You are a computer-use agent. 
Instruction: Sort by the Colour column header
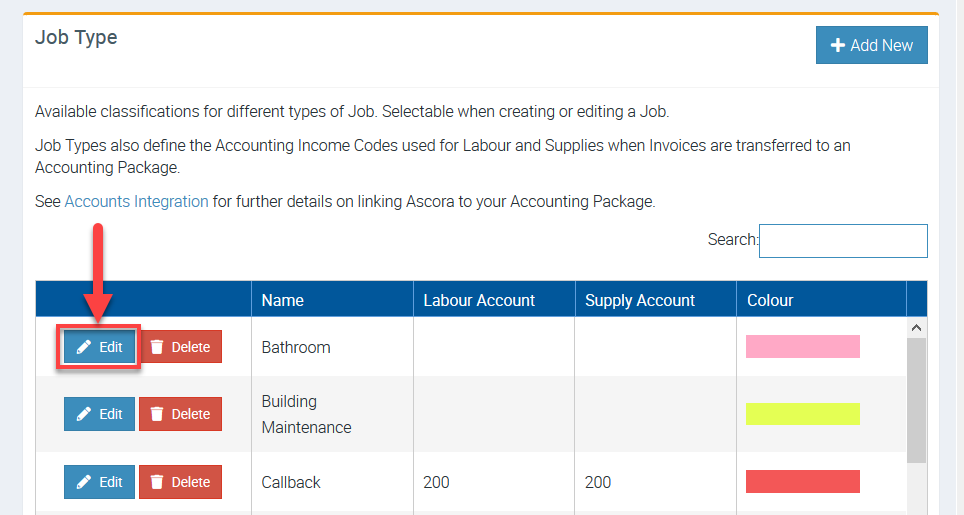(770, 300)
